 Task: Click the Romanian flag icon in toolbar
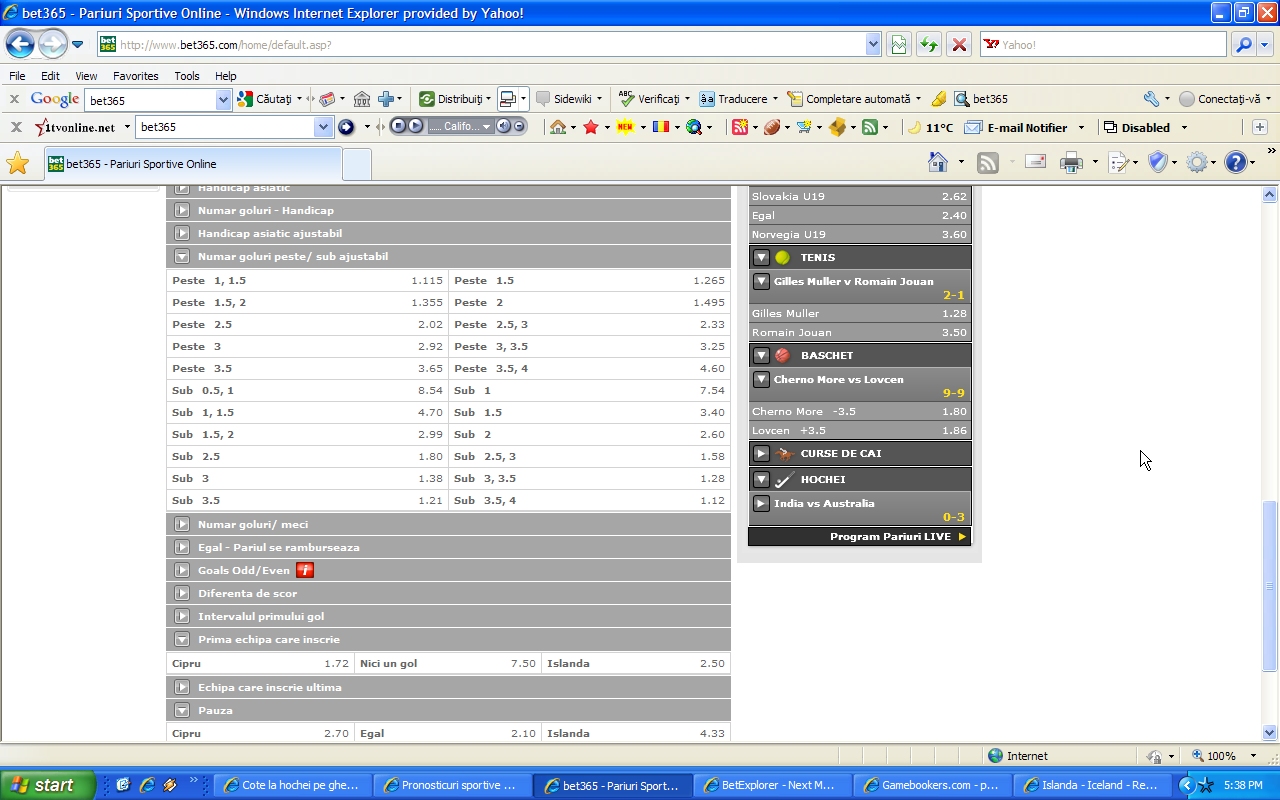pyautogui.click(x=661, y=127)
